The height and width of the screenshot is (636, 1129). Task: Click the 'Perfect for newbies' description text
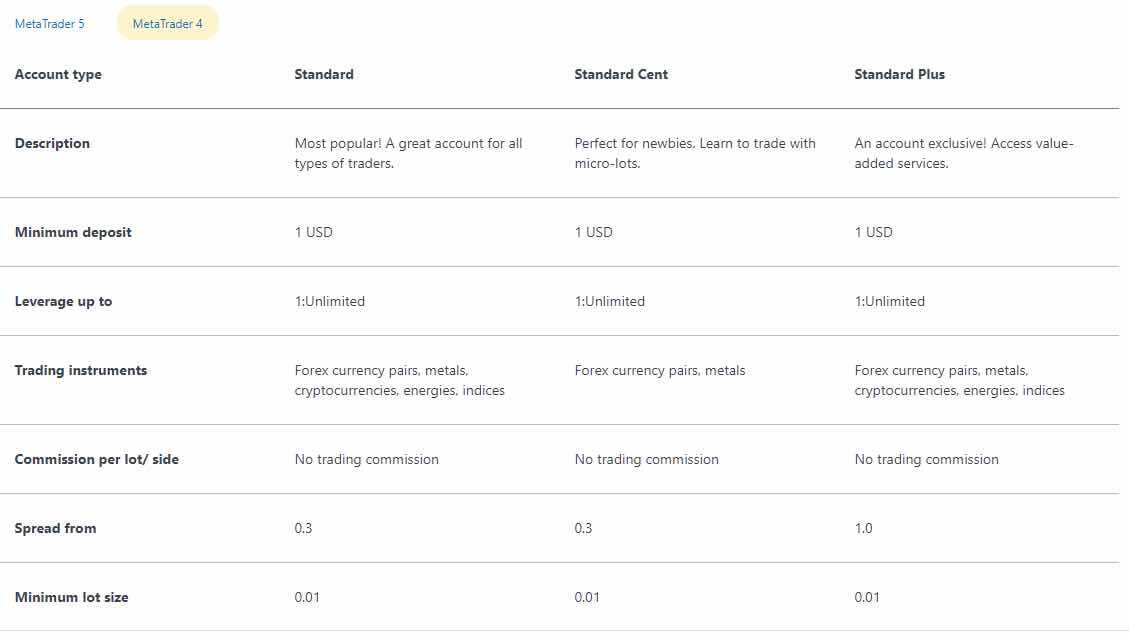point(695,153)
